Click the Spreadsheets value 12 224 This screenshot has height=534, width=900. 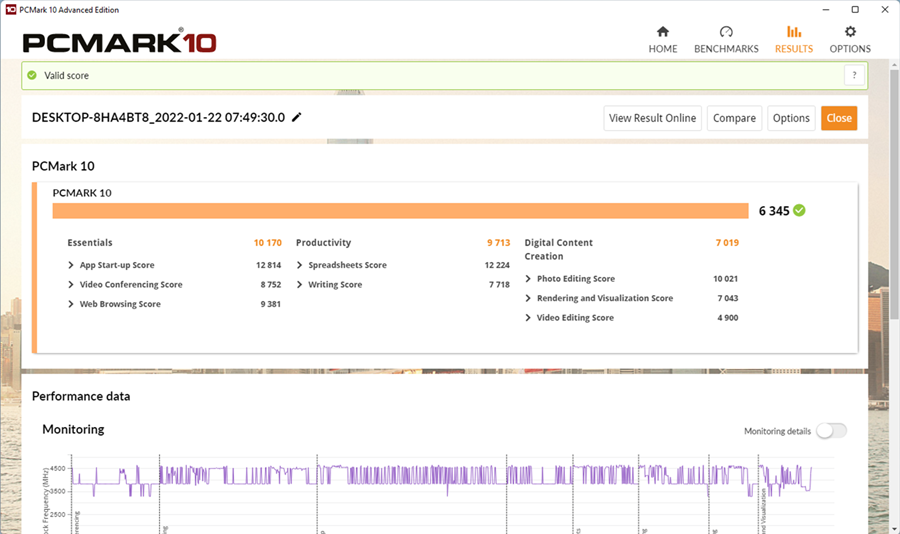coord(497,265)
